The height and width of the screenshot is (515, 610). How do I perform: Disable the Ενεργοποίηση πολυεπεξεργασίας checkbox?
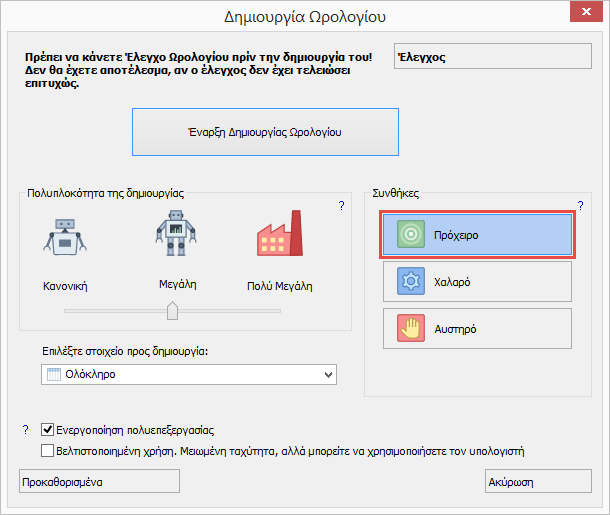tap(48, 430)
